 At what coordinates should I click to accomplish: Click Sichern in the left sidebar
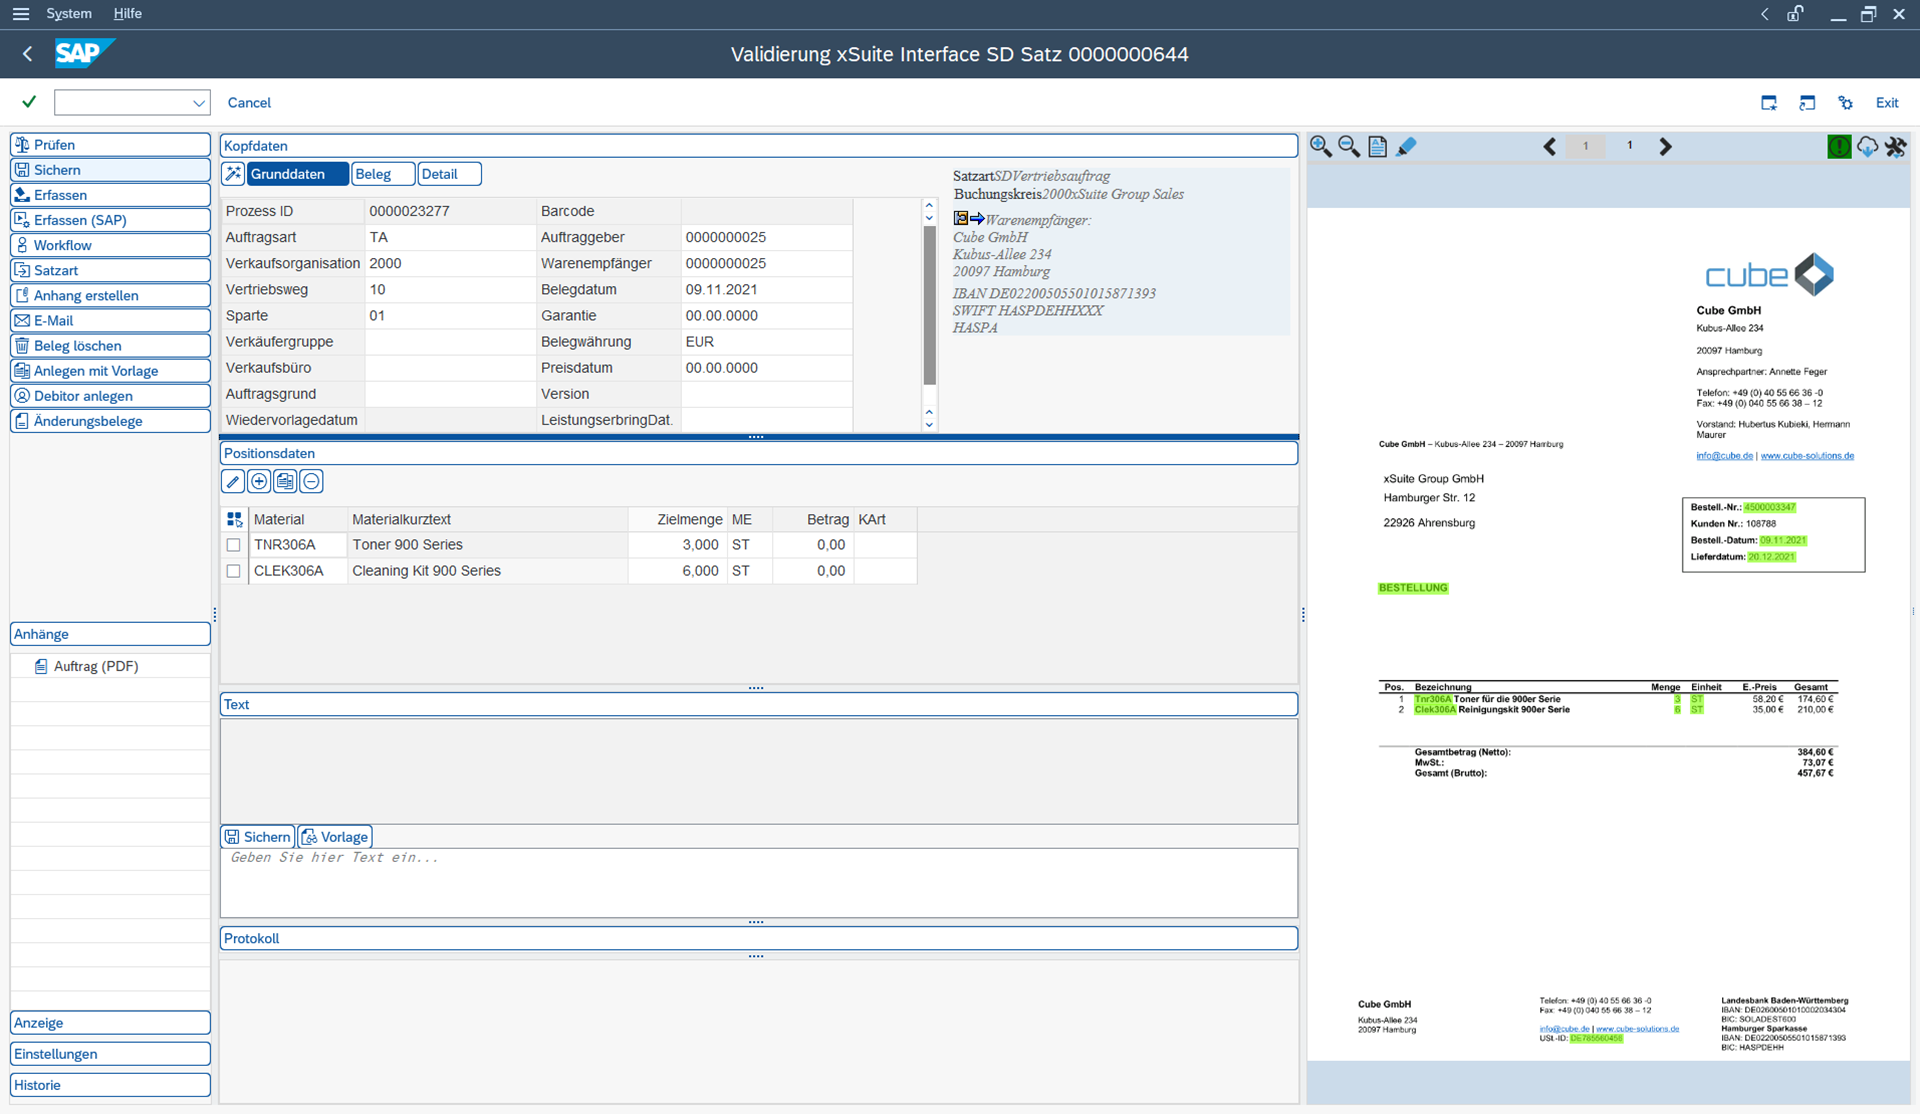point(110,170)
